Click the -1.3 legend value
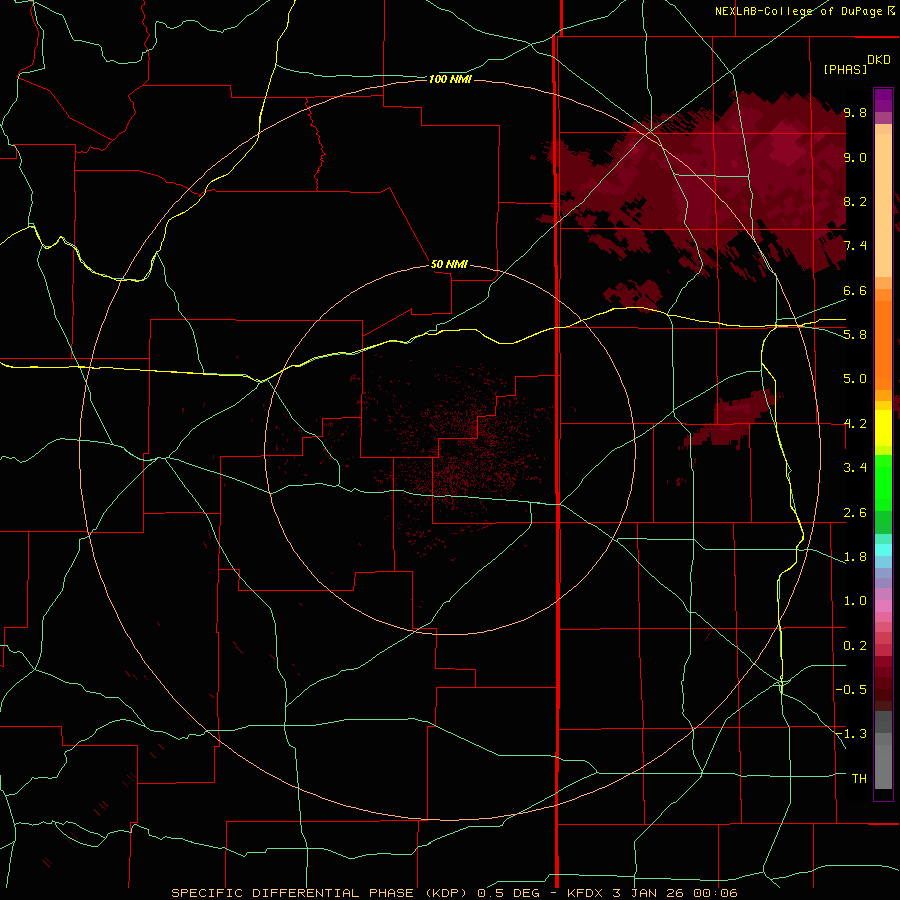This screenshot has height=900, width=900. click(852, 734)
